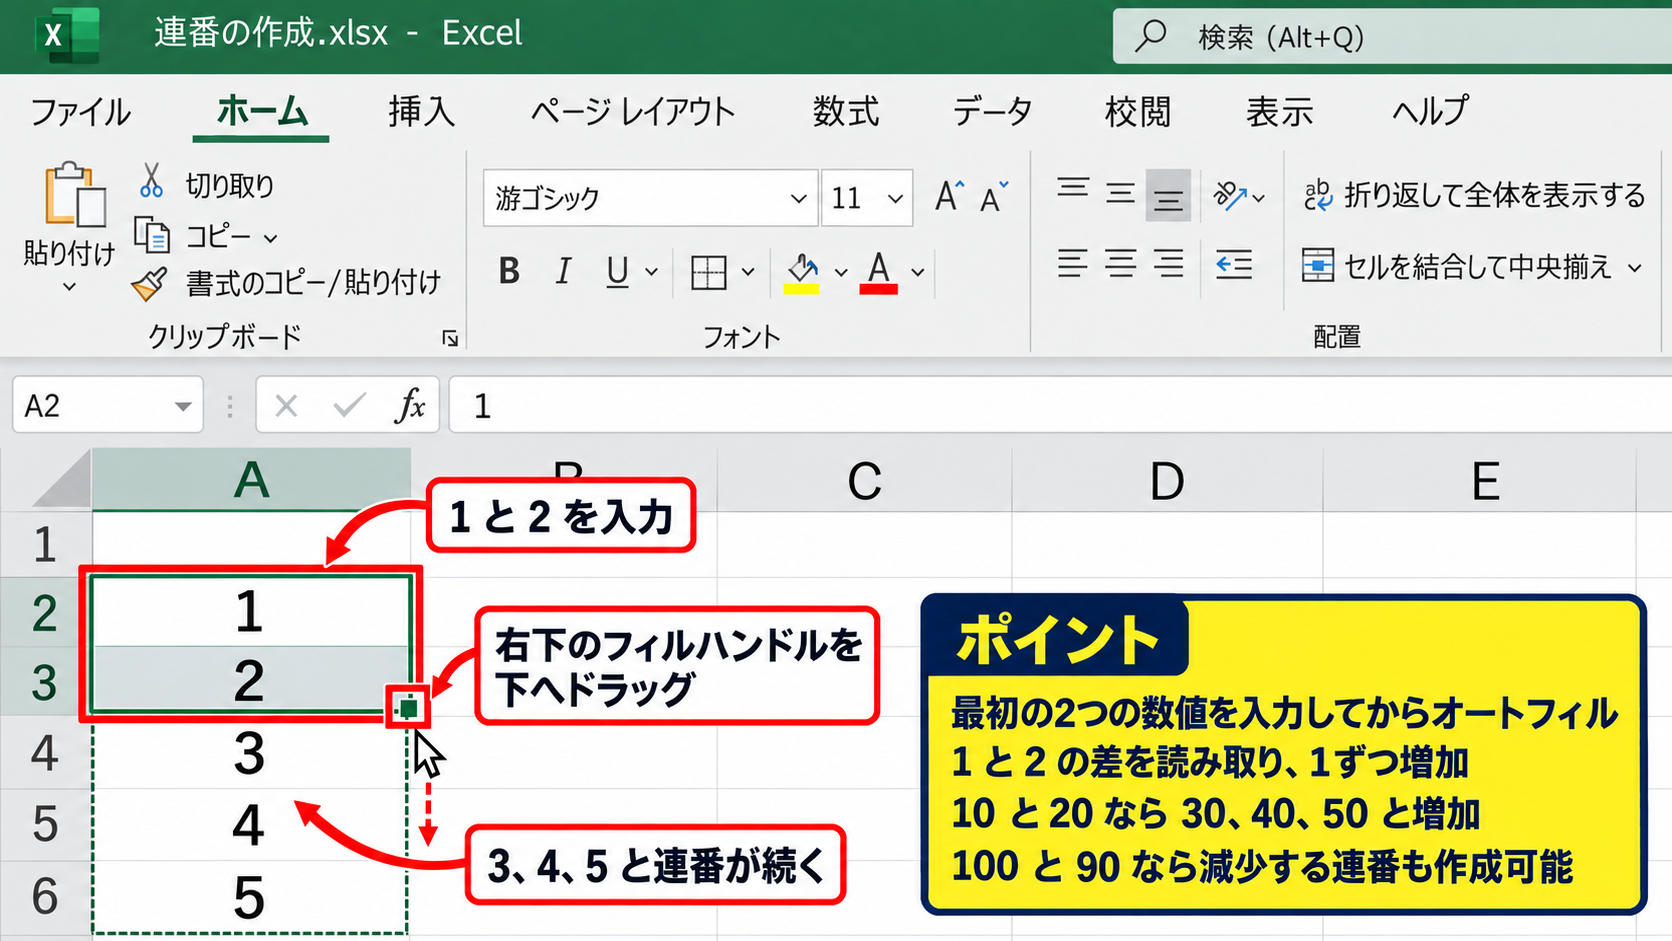Open the Name Box A2 dropdown
The height and width of the screenshot is (941, 1672).
tap(183, 406)
